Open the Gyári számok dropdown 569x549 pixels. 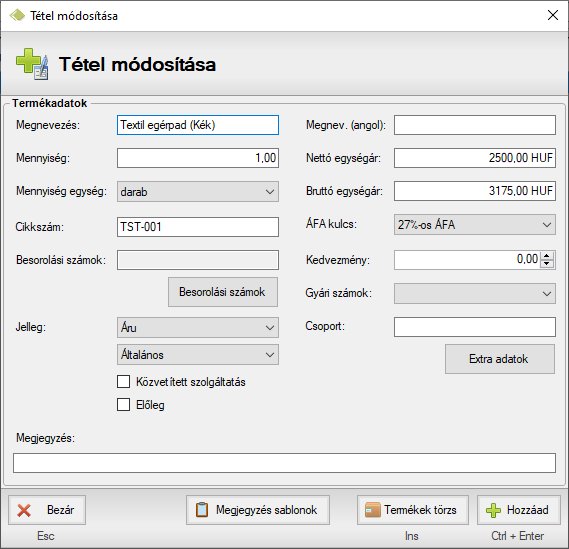coord(475,294)
